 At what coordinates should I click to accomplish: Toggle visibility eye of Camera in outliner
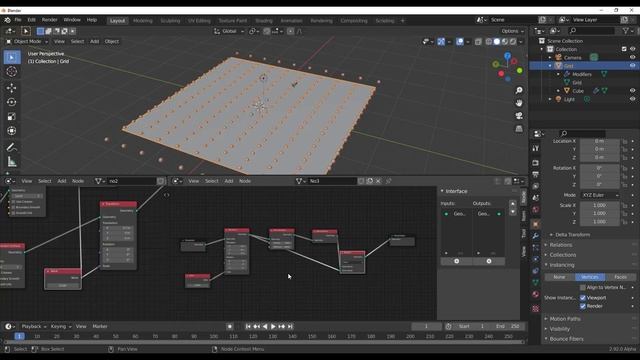[x=632, y=58]
